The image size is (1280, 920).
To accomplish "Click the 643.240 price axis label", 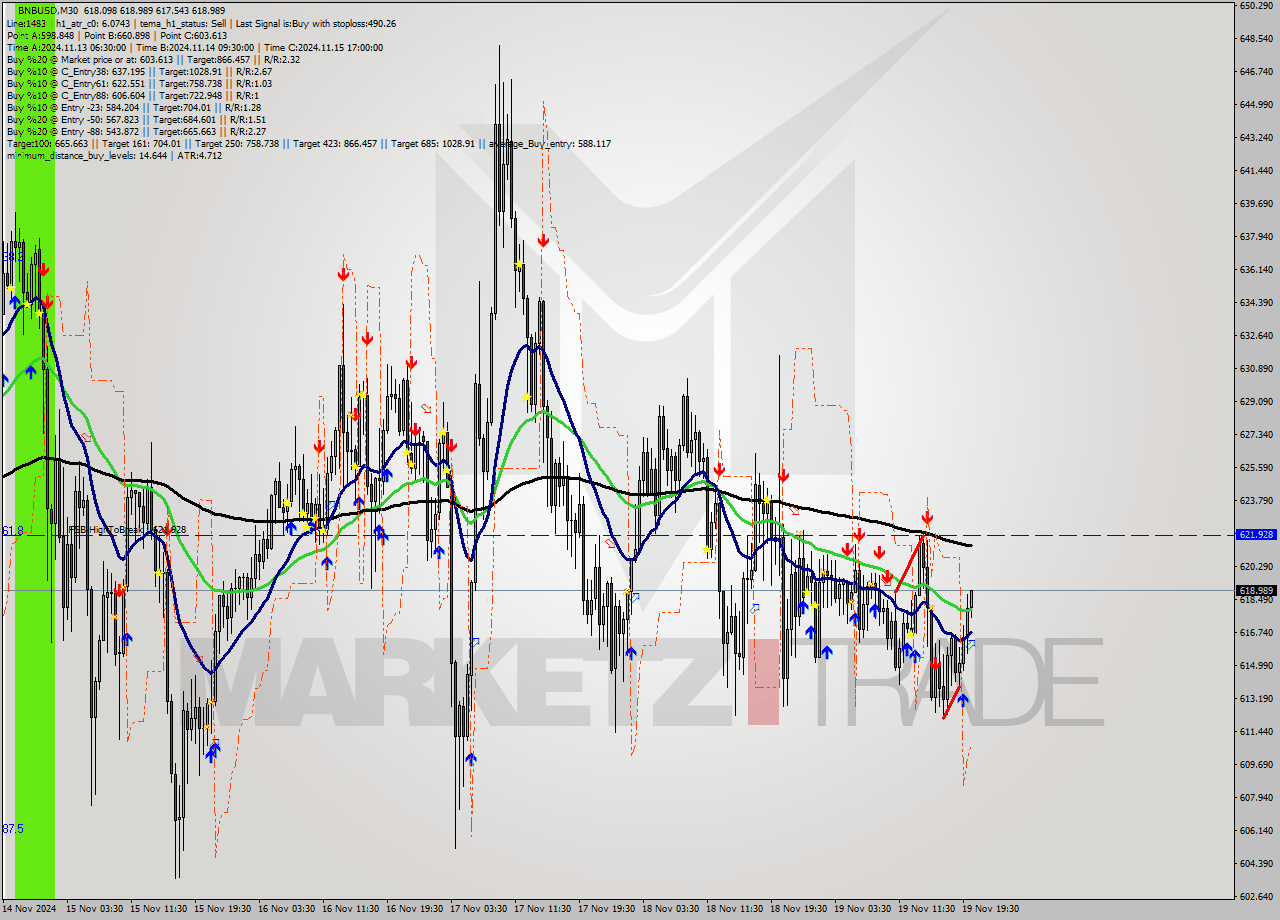I will [x=1255, y=138].
